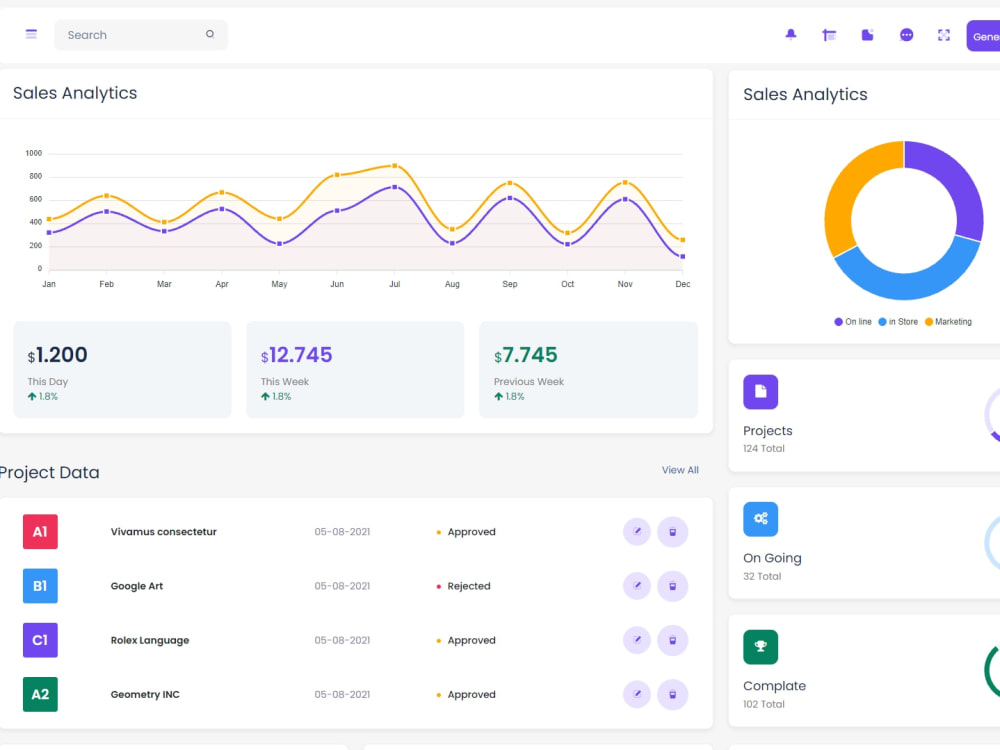The image size is (1000, 750).
Task: Select the Google Art project name
Action: click(136, 586)
